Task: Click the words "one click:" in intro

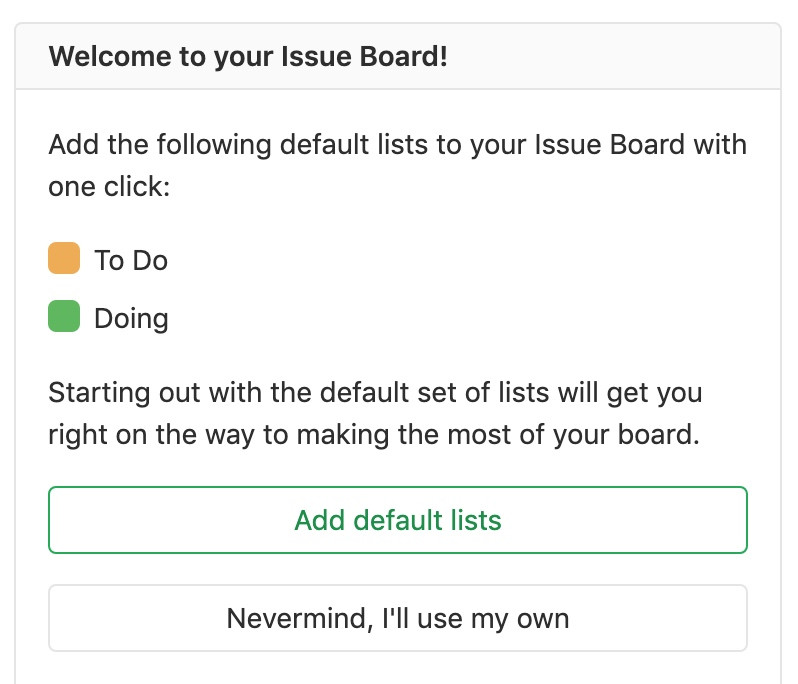Action: 110,187
